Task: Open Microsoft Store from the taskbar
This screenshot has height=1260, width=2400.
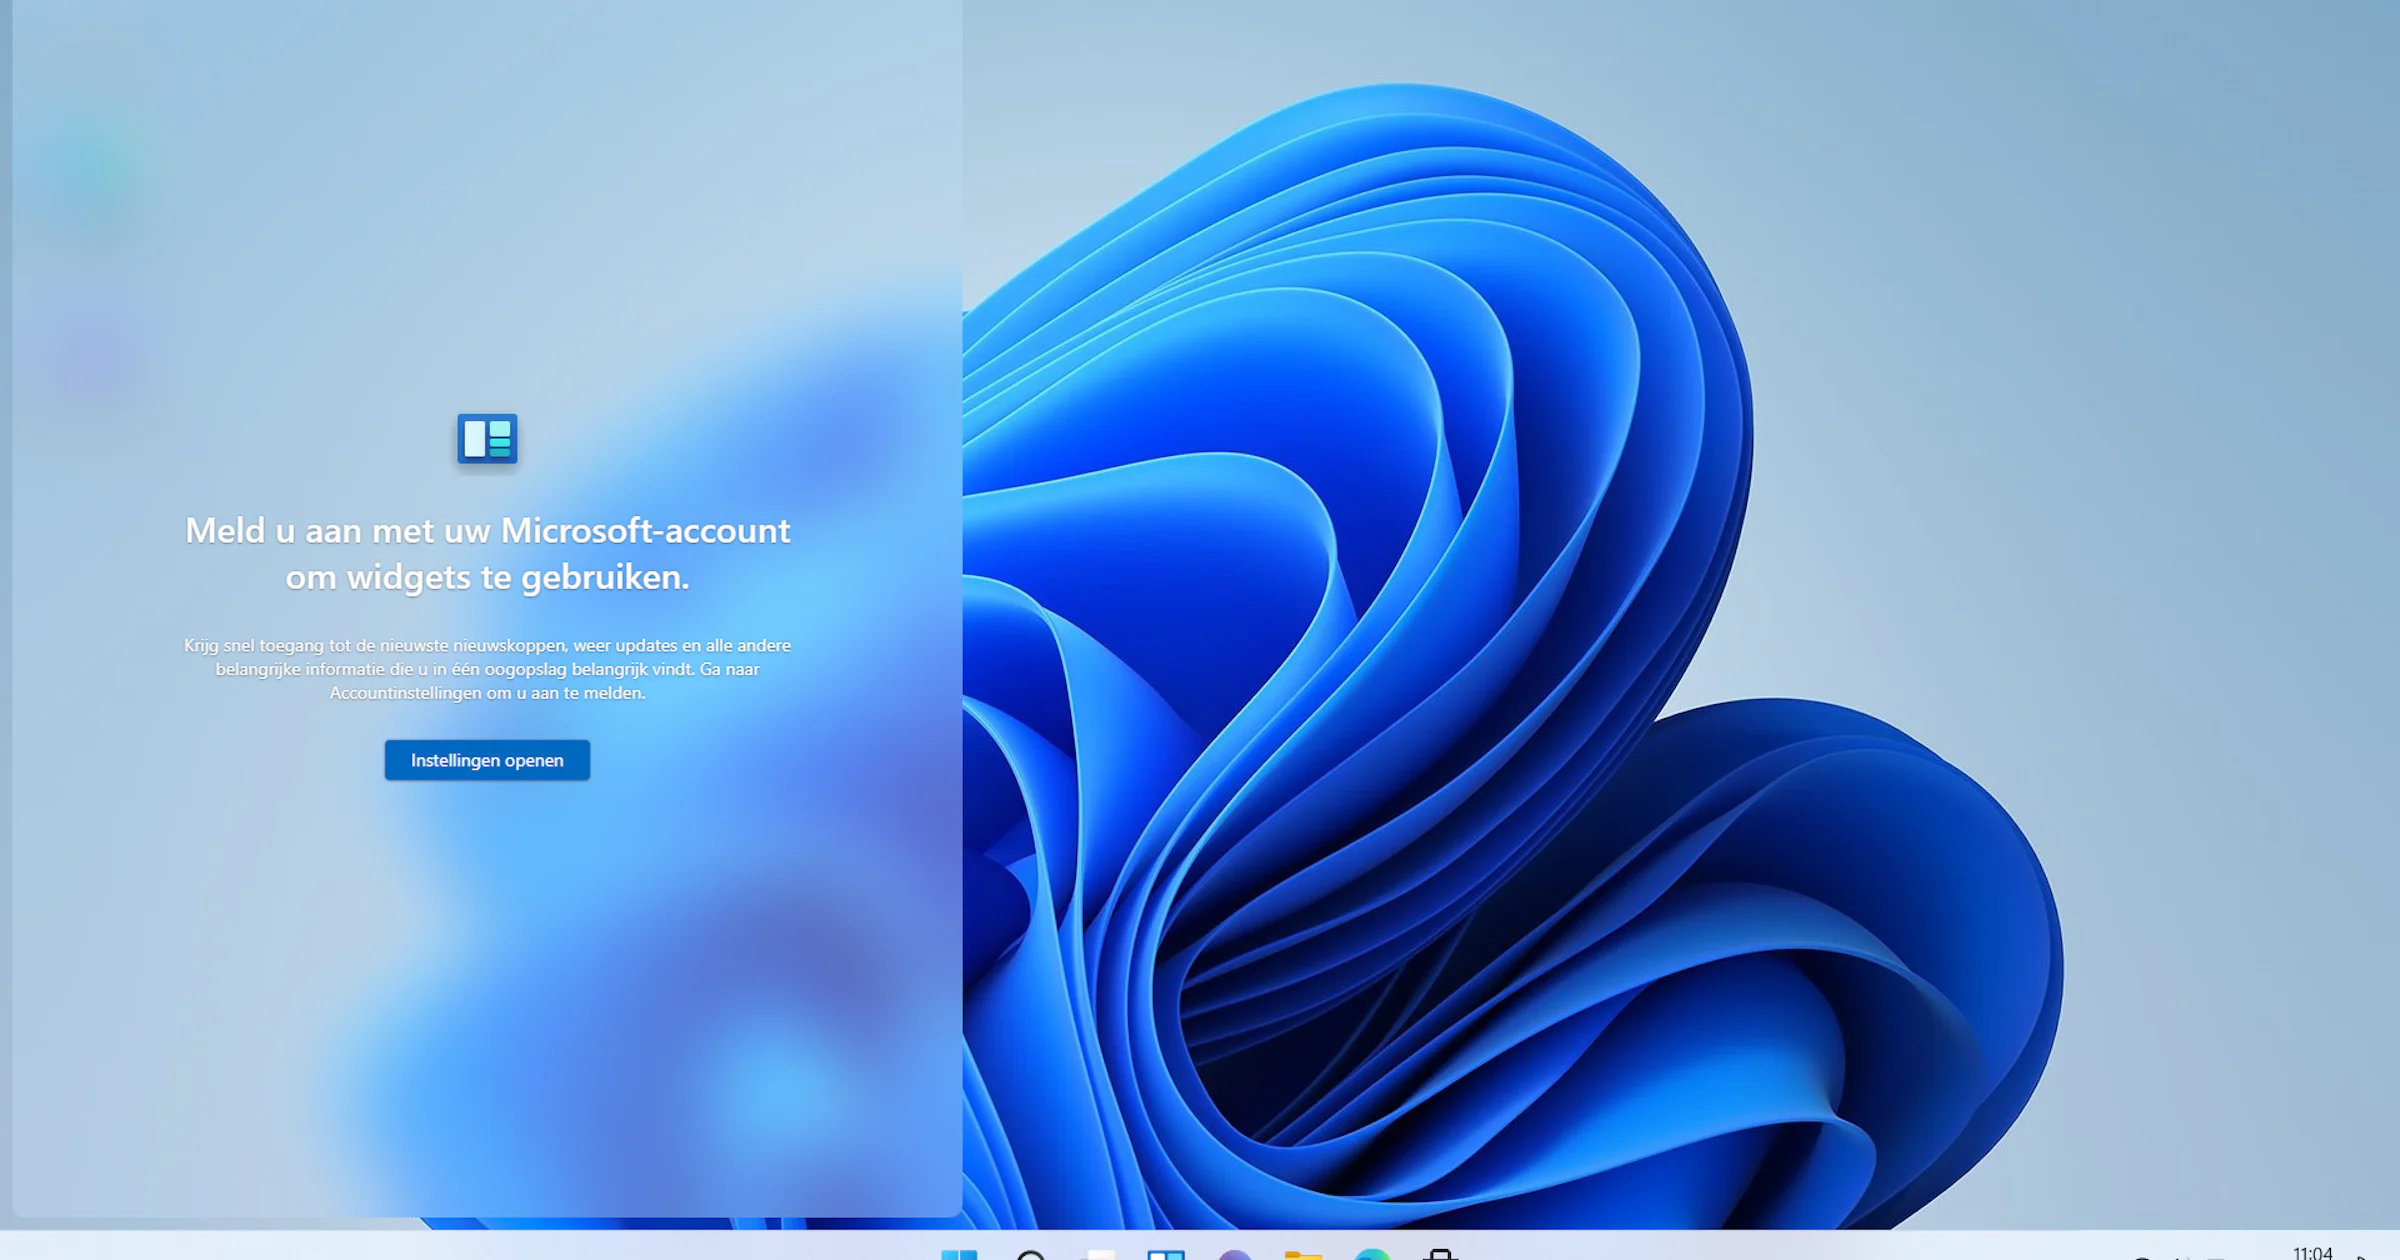Action: [1440, 1254]
